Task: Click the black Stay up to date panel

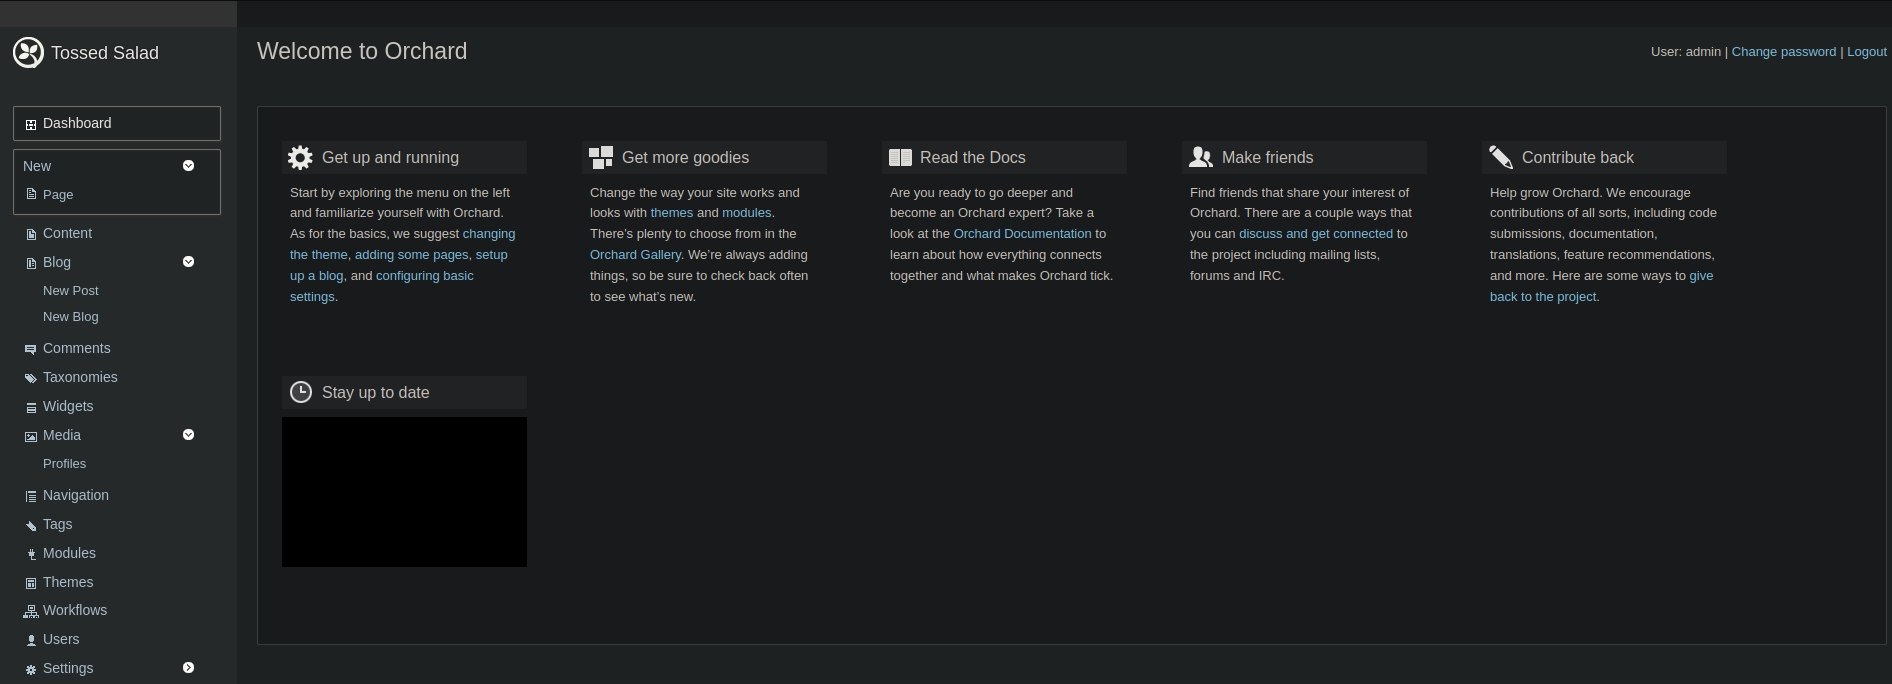Action: coord(404,492)
